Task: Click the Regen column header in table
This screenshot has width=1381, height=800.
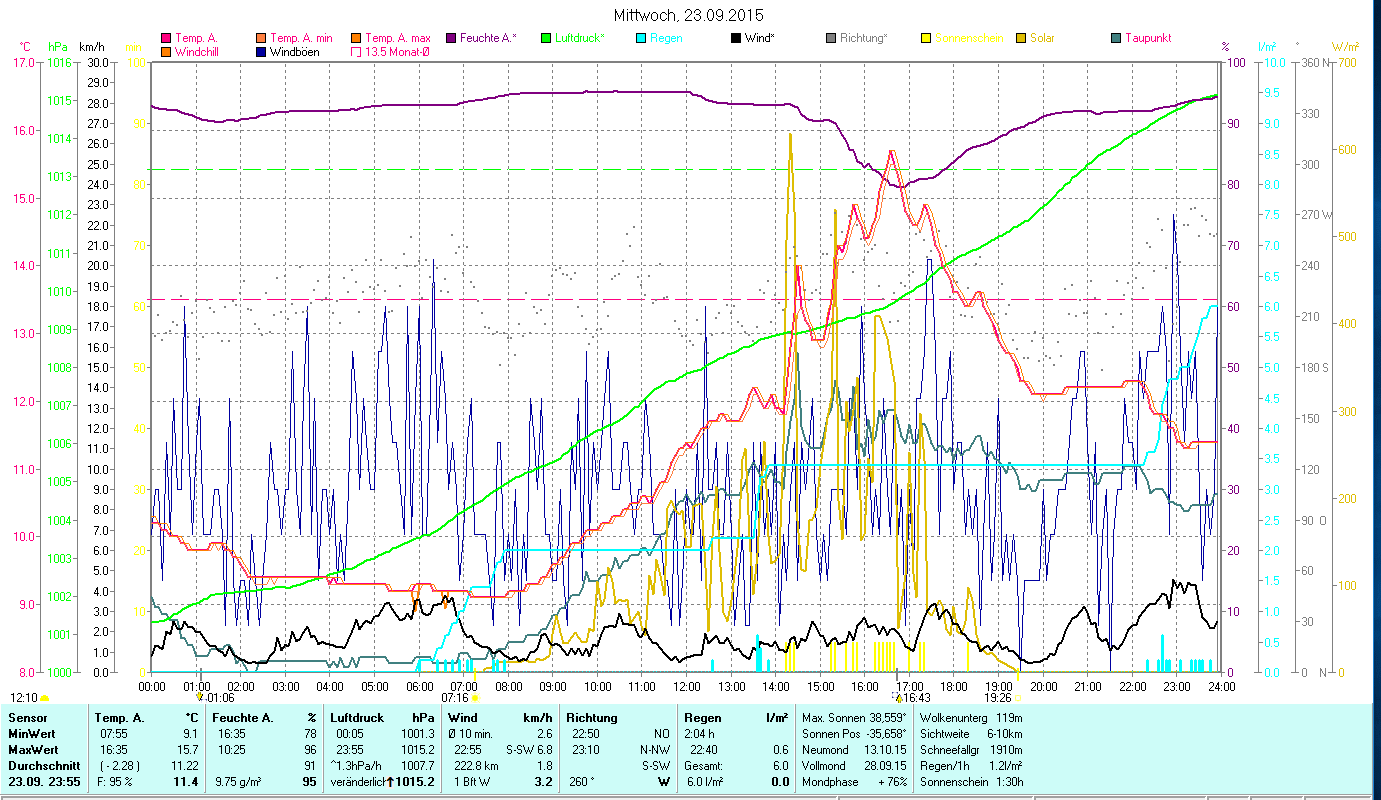Action: (x=703, y=718)
